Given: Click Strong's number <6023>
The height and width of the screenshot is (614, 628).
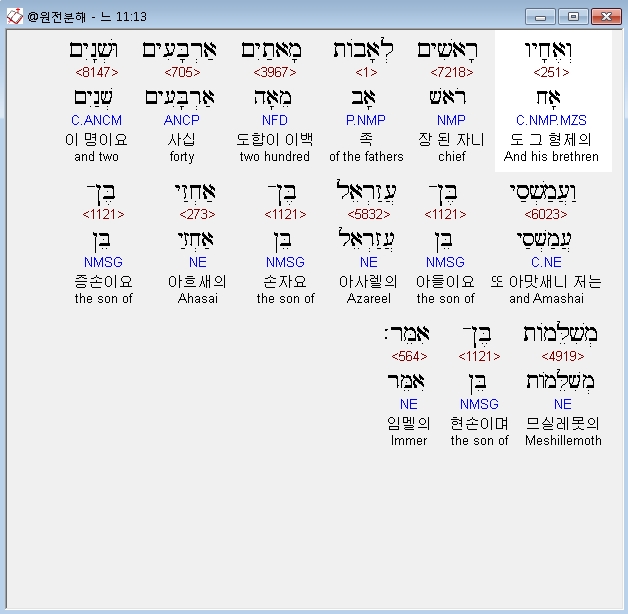Looking at the screenshot, I should [x=546, y=214].
